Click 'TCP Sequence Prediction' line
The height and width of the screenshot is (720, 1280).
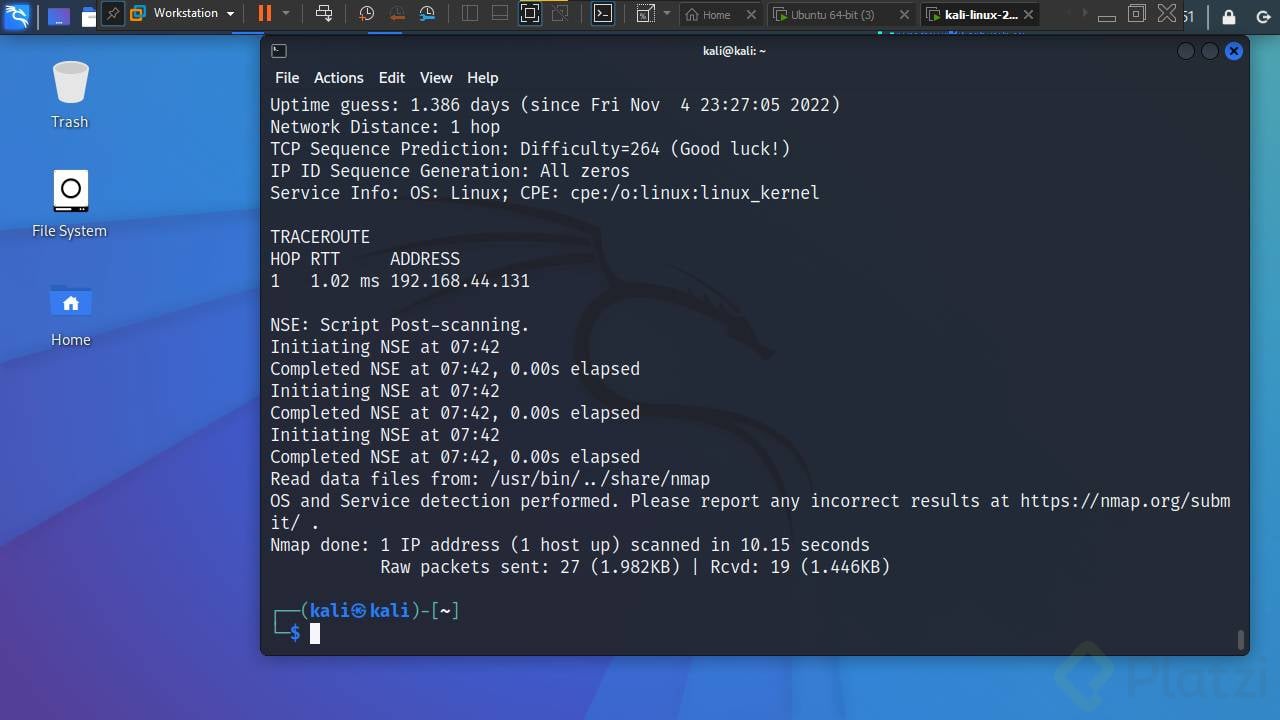tap(530, 149)
